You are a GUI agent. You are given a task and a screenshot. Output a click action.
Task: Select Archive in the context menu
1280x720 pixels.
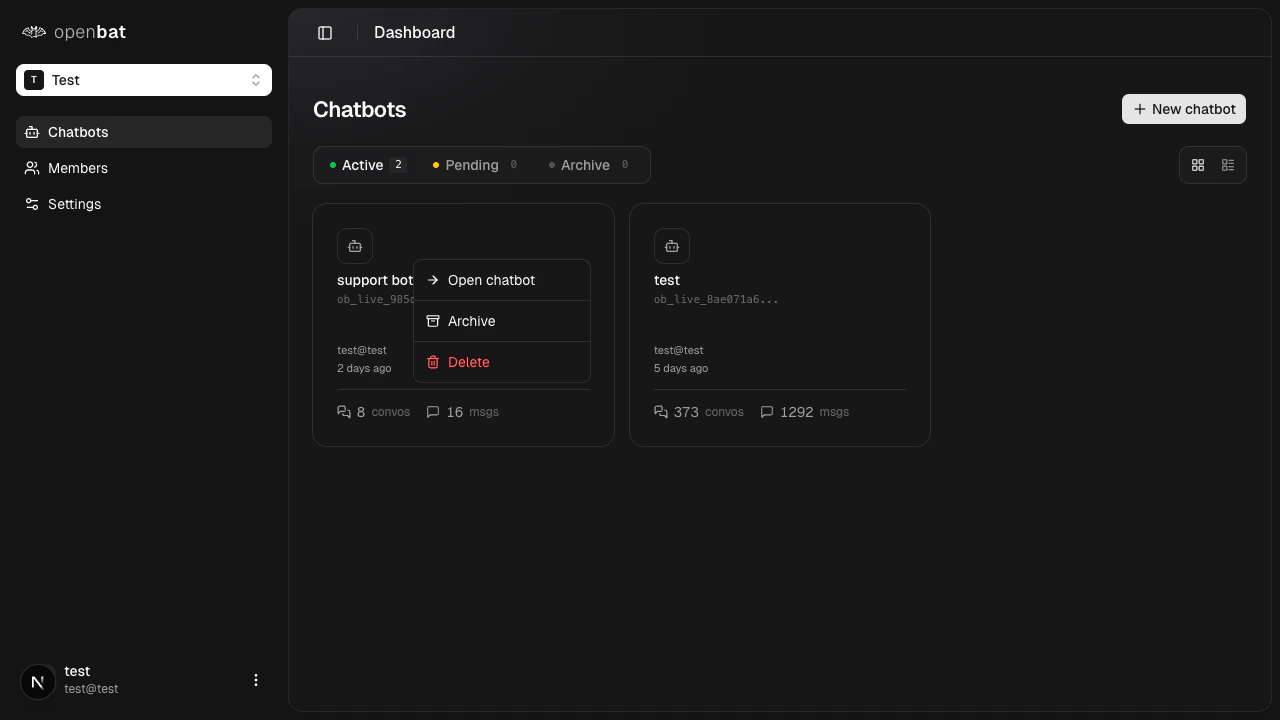pos(471,321)
